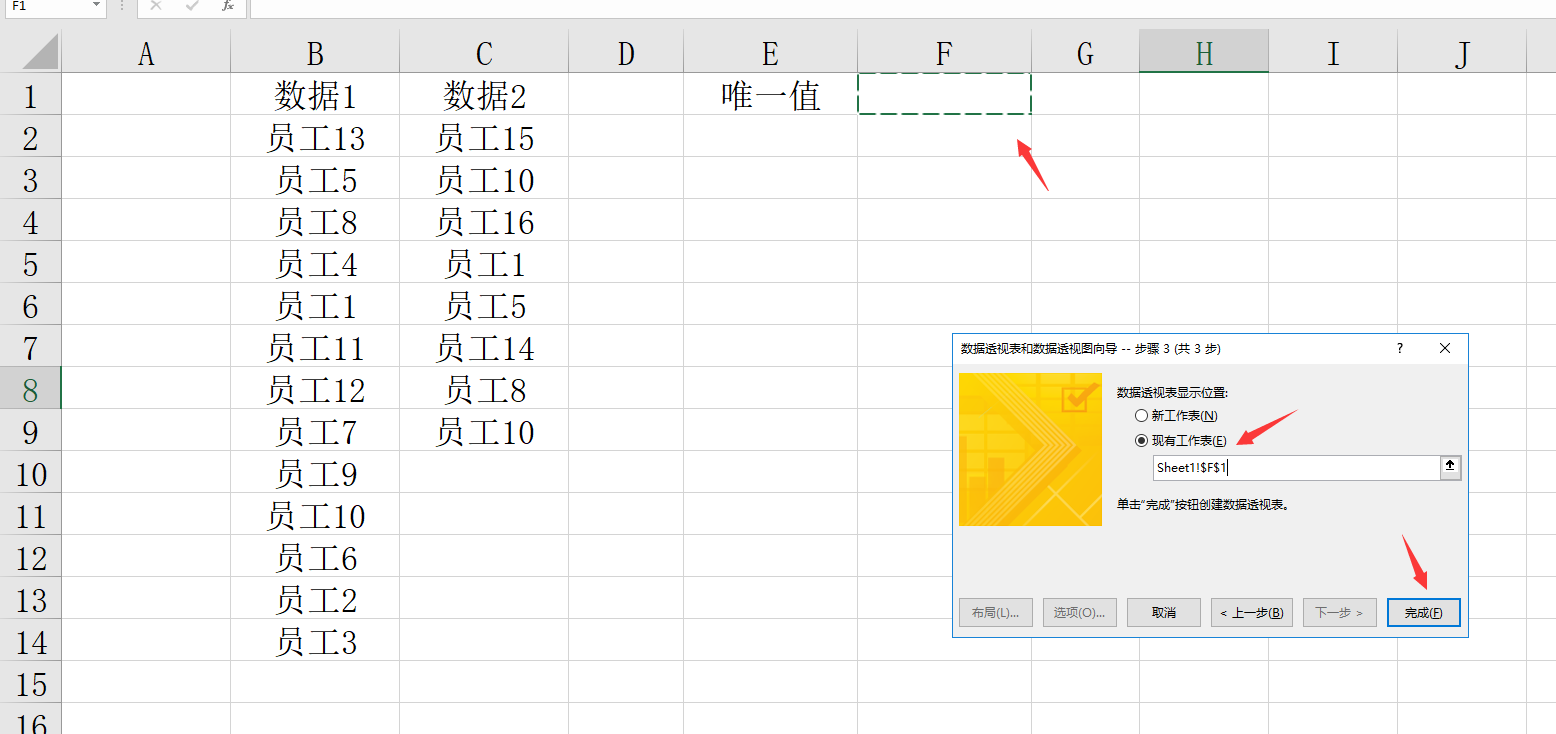
Task: Click the insert function fx icon
Action: [x=228, y=6]
